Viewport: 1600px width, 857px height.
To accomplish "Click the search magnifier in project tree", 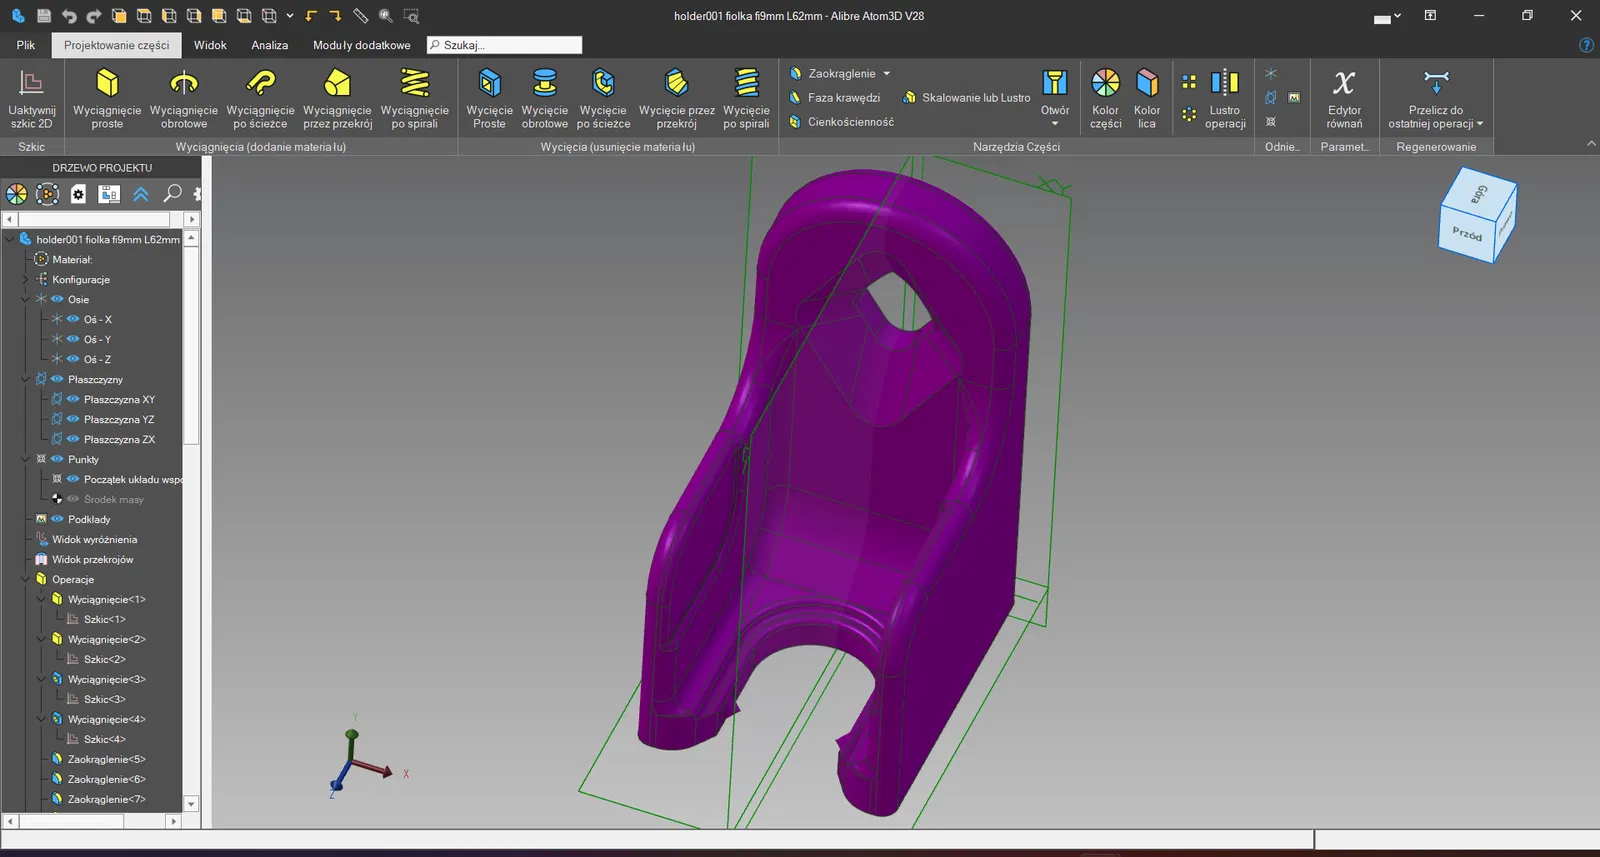I will tap(172, 193).
